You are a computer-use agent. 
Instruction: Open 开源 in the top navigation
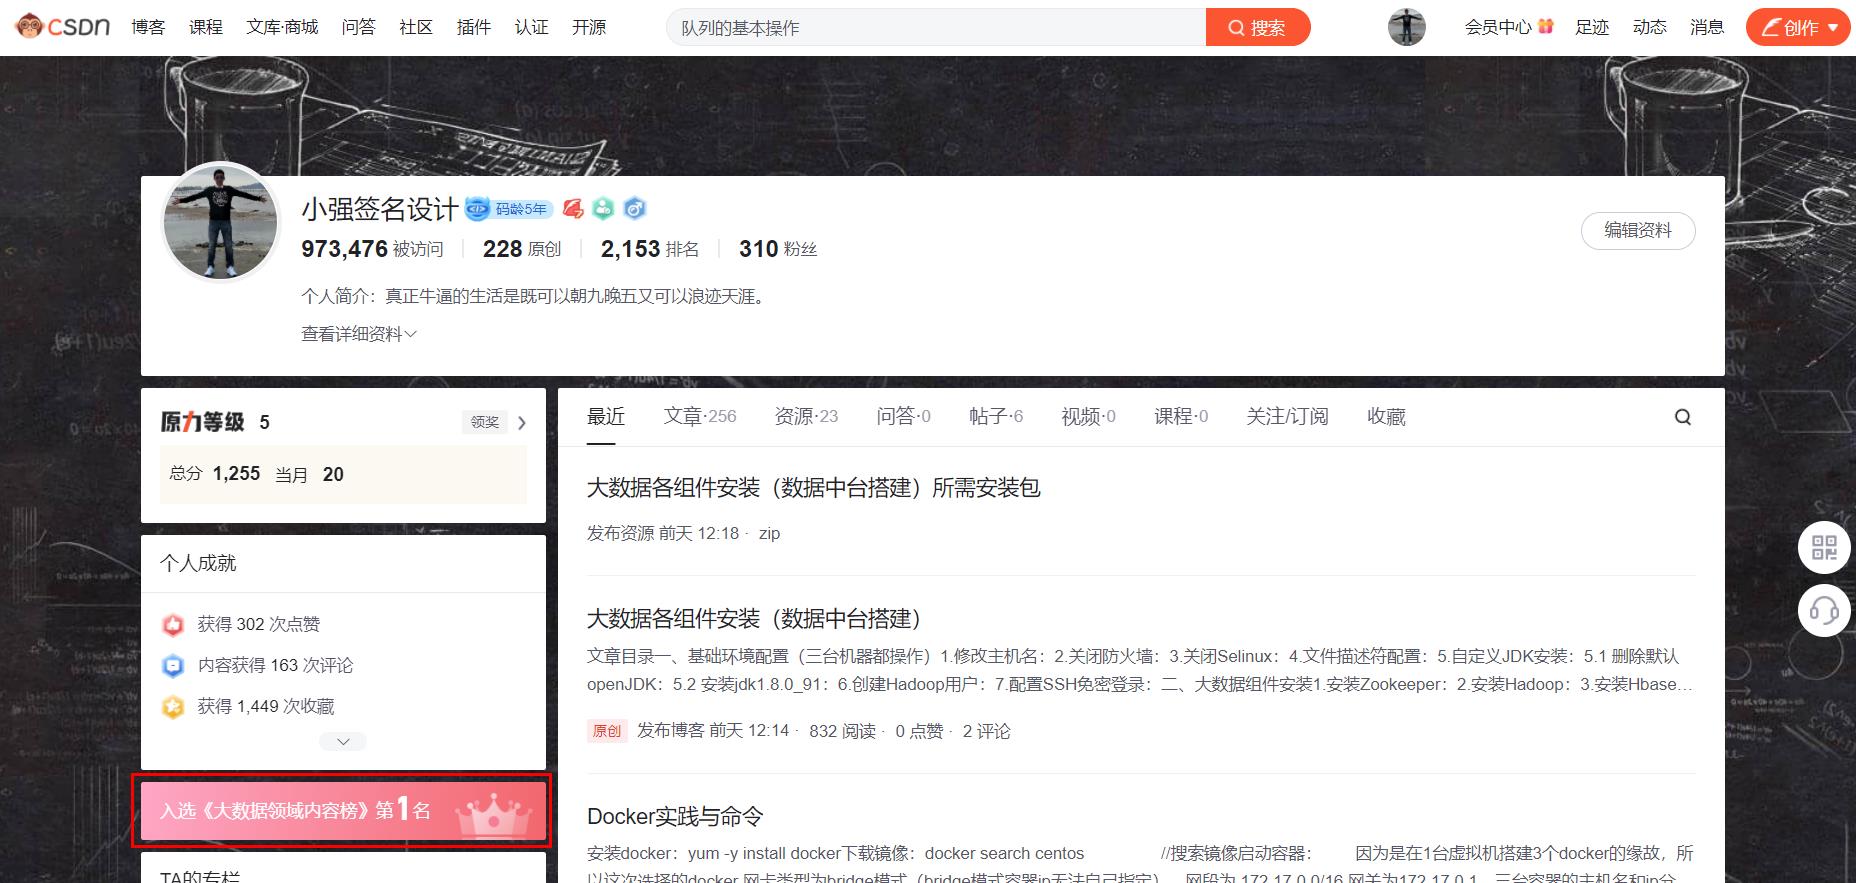point(589,27)
